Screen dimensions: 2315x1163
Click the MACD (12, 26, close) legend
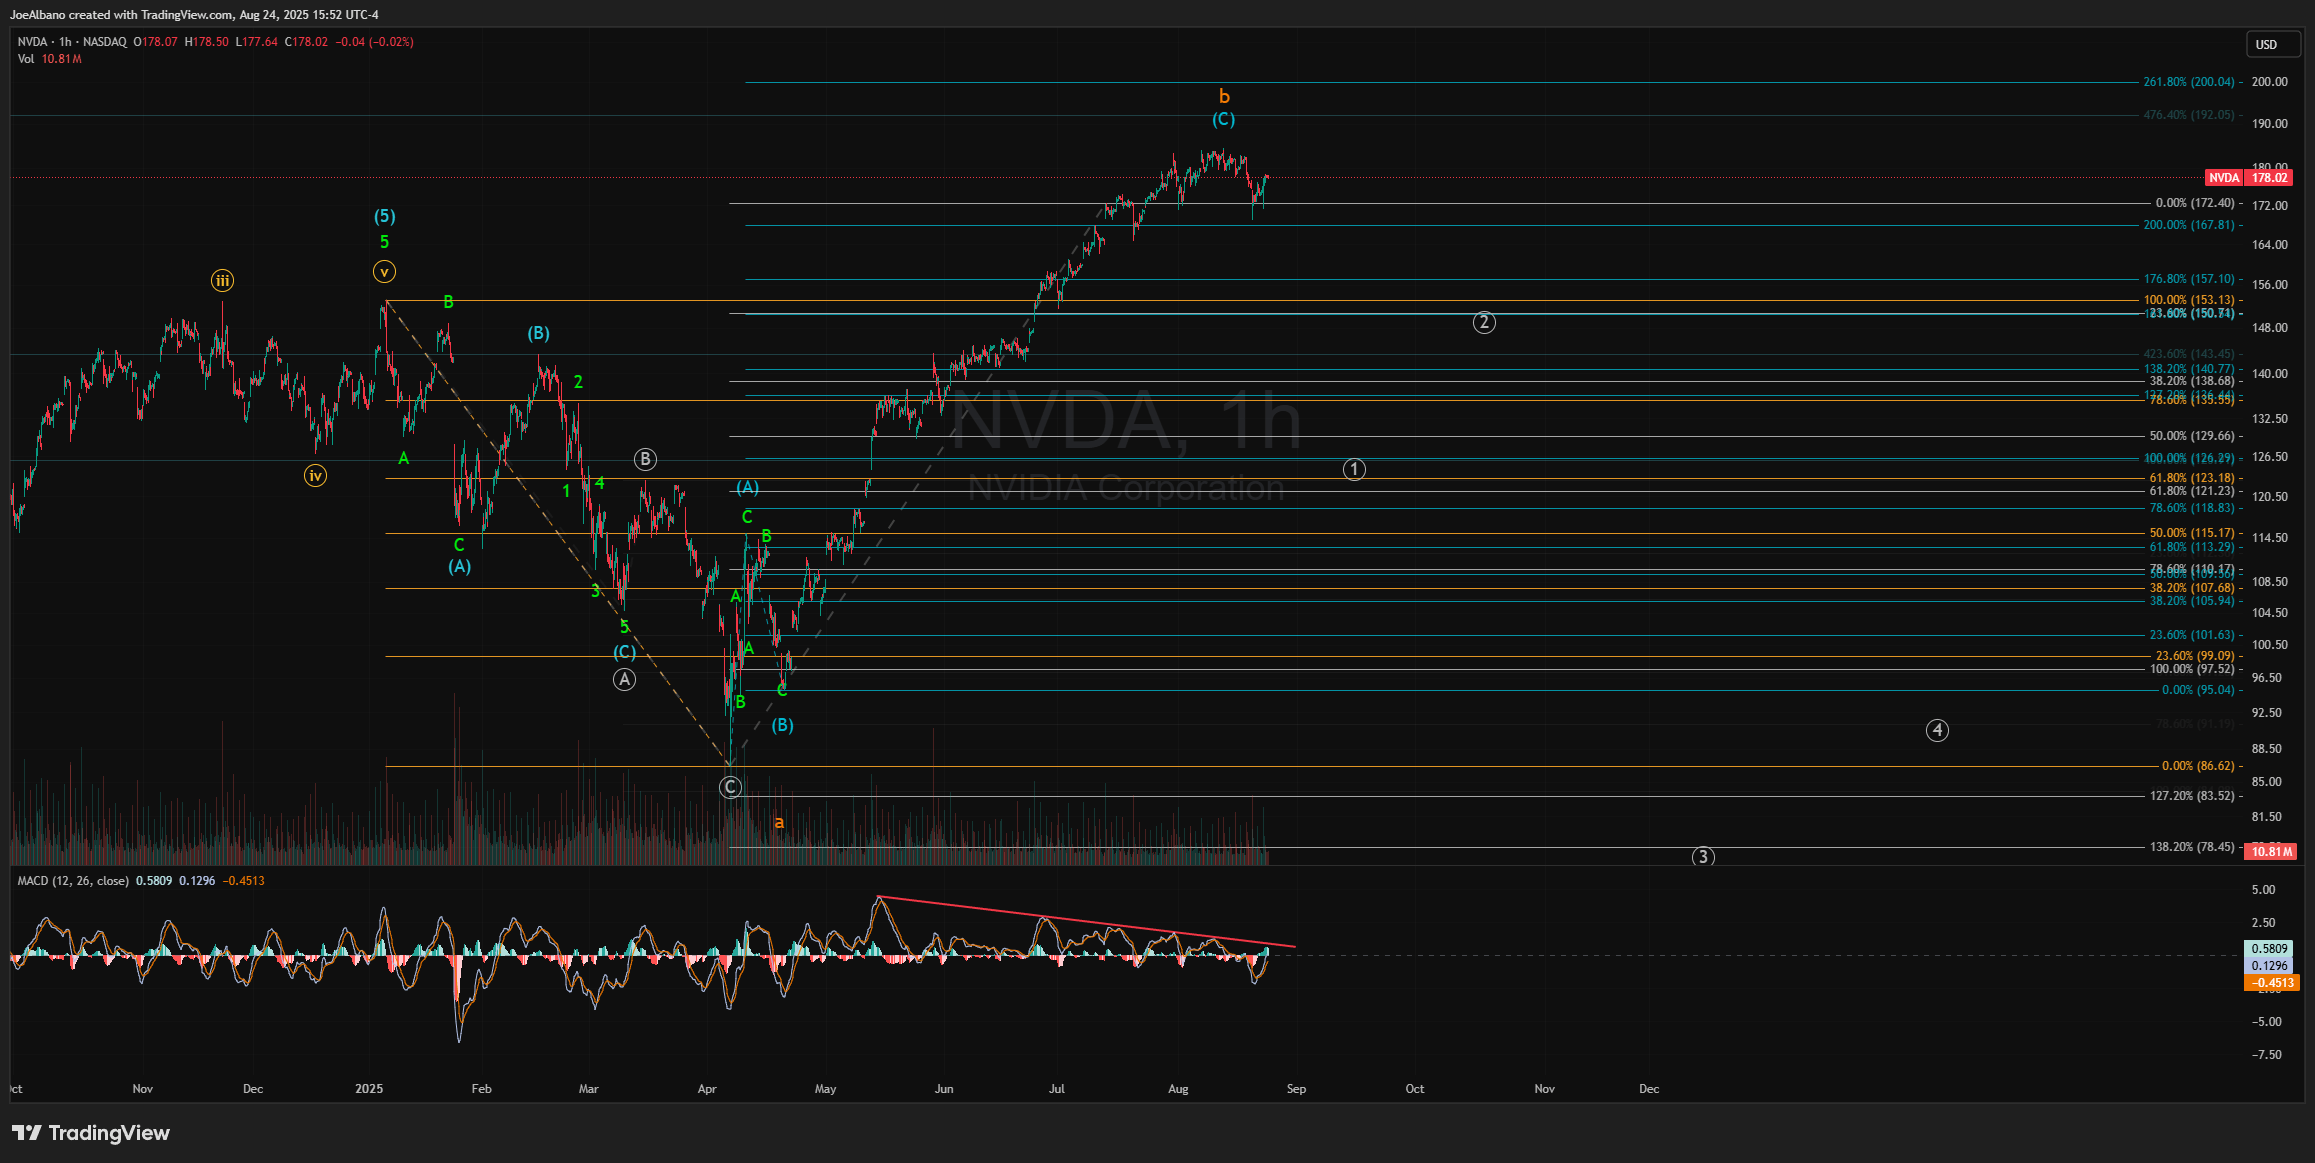[x=73, y=881]
